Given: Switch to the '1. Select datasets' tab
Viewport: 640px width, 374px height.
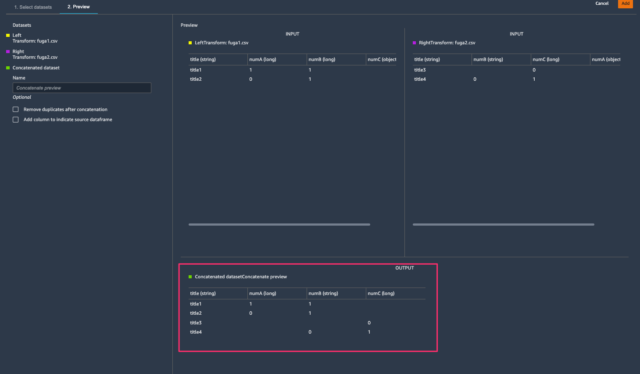Looking at the screenshot, I should (33, 7).
